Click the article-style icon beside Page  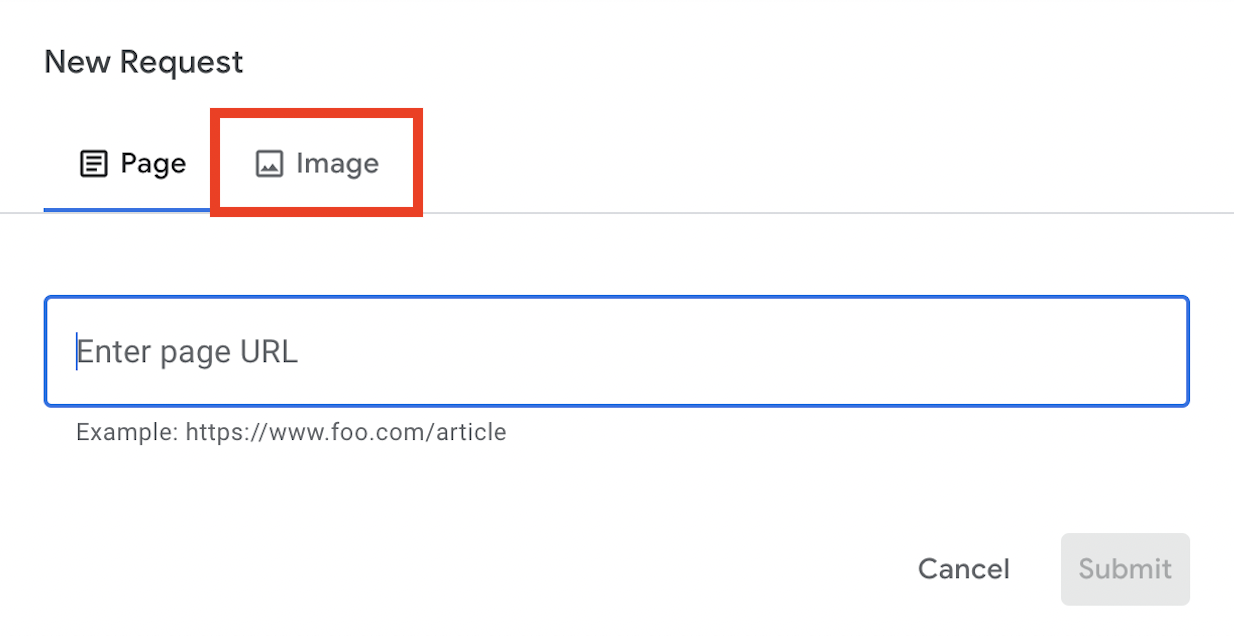[93, 163]
